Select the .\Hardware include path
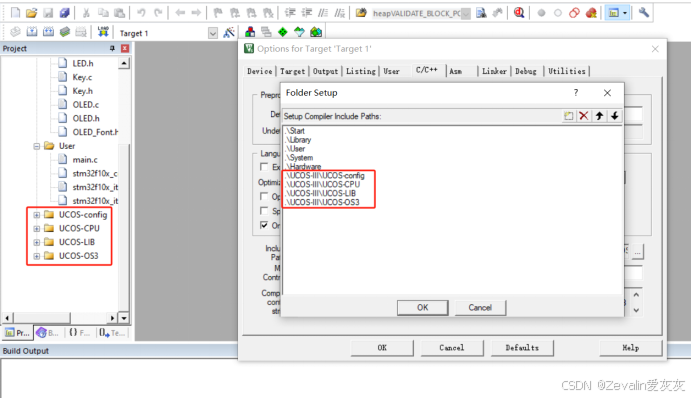This screenshot has width=692, height=399. tap(303, 167)
